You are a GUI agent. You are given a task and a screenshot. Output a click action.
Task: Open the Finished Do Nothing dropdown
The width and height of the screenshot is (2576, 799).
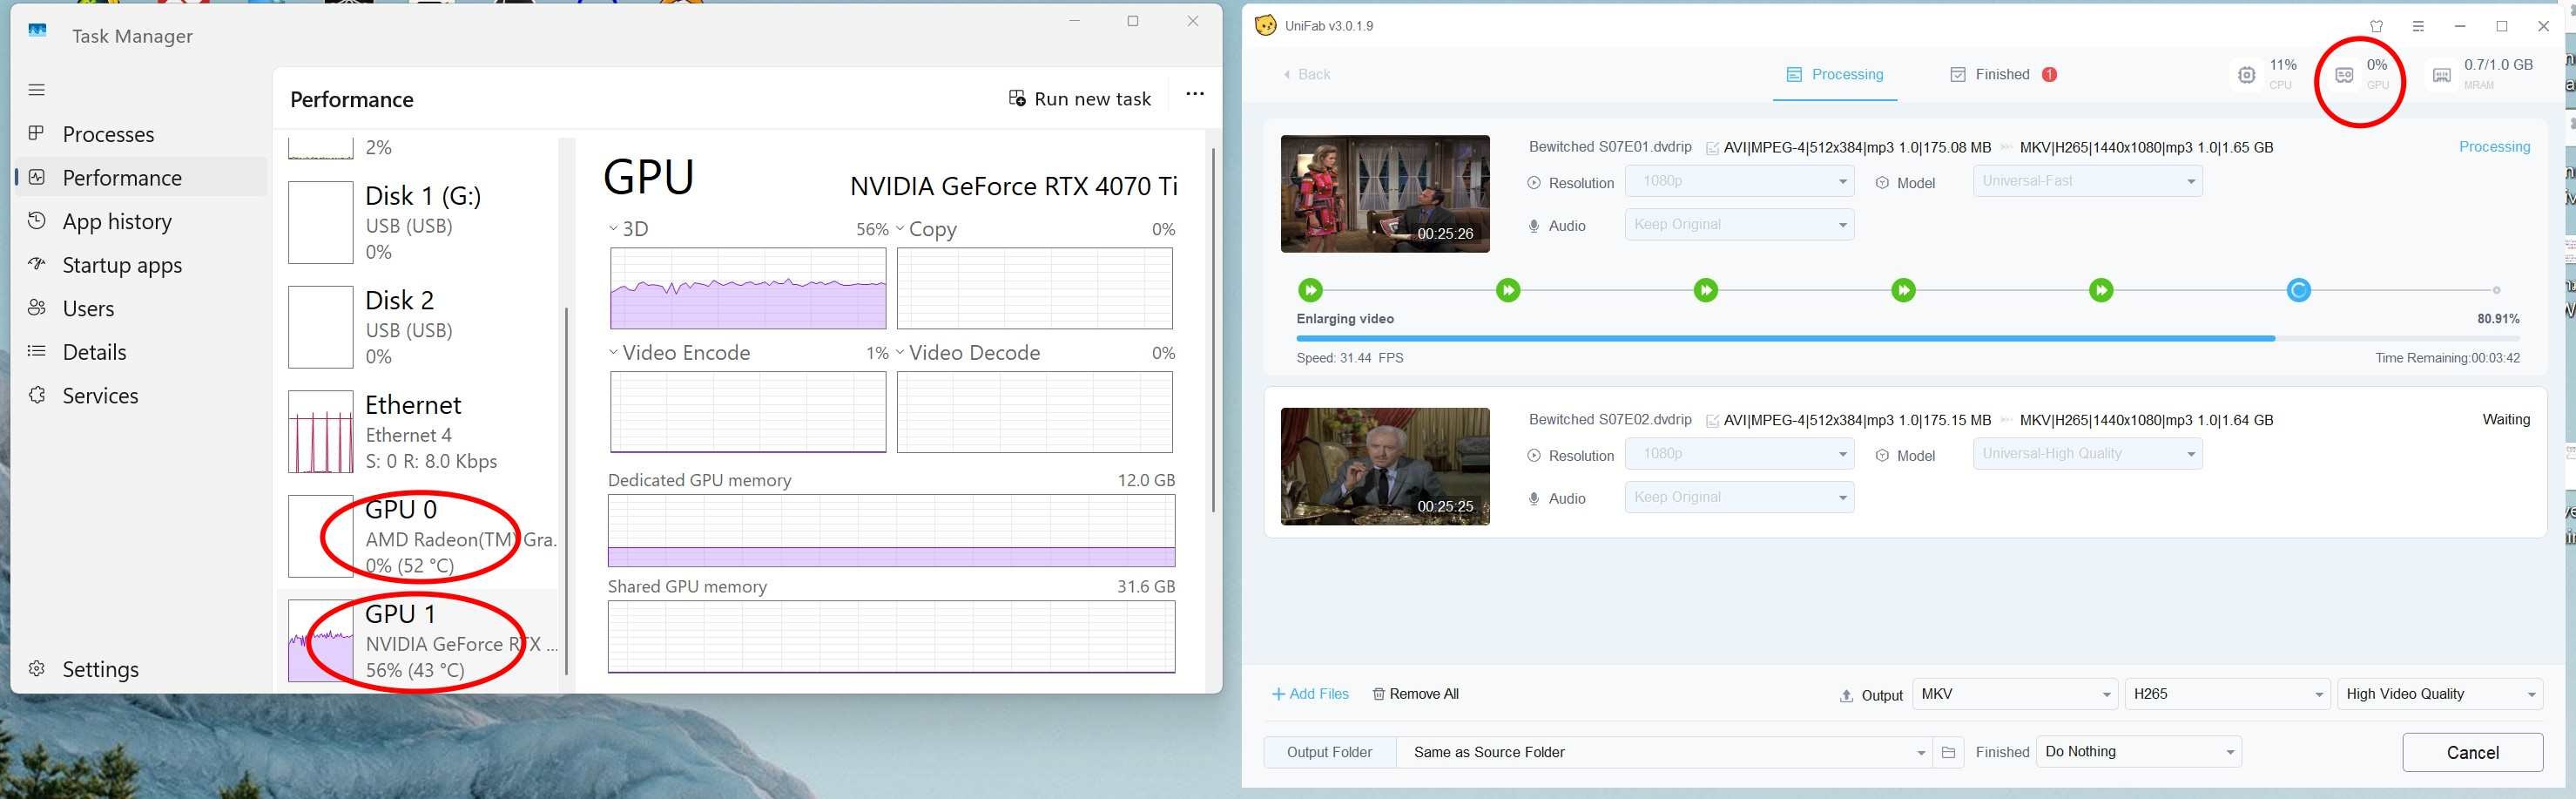click(x=2139, y=752)
